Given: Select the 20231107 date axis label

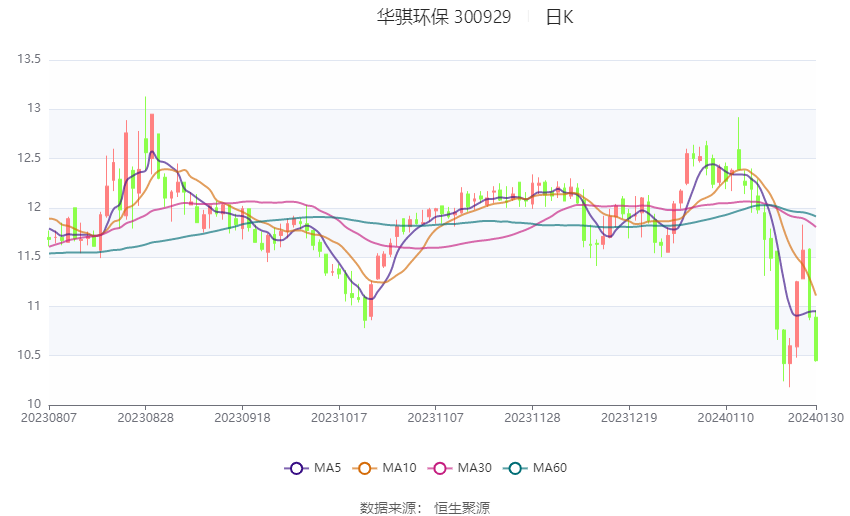Looking at the screenshot, I should coord(435,418).
